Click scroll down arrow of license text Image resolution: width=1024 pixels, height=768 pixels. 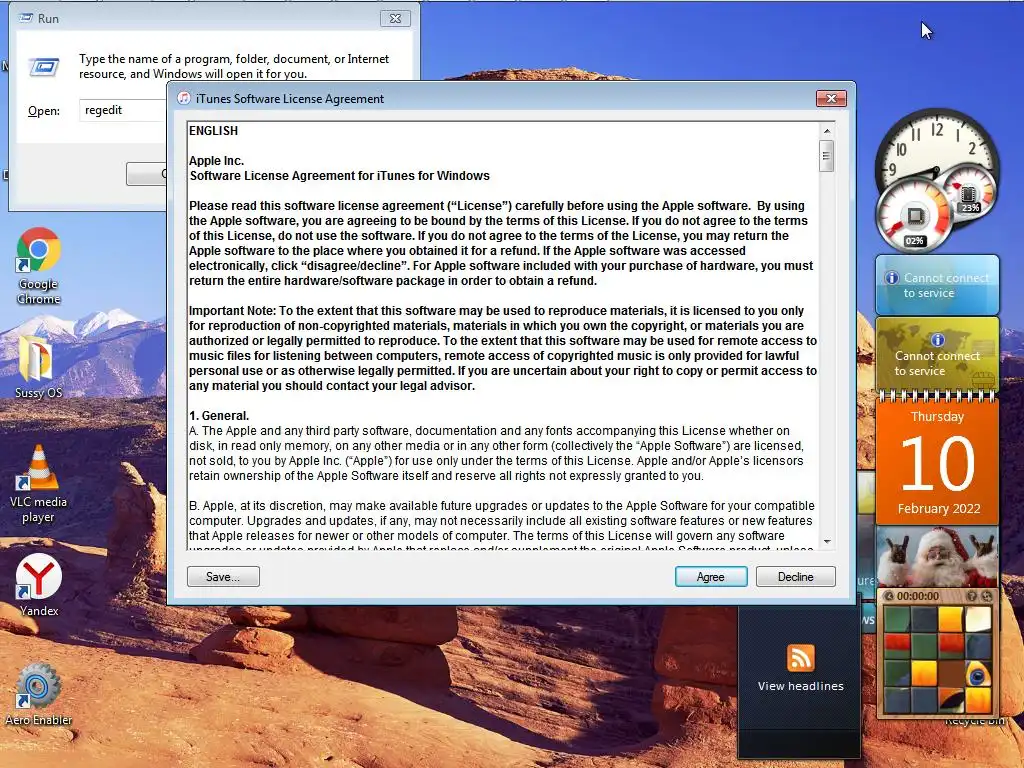tap(827, 541)
